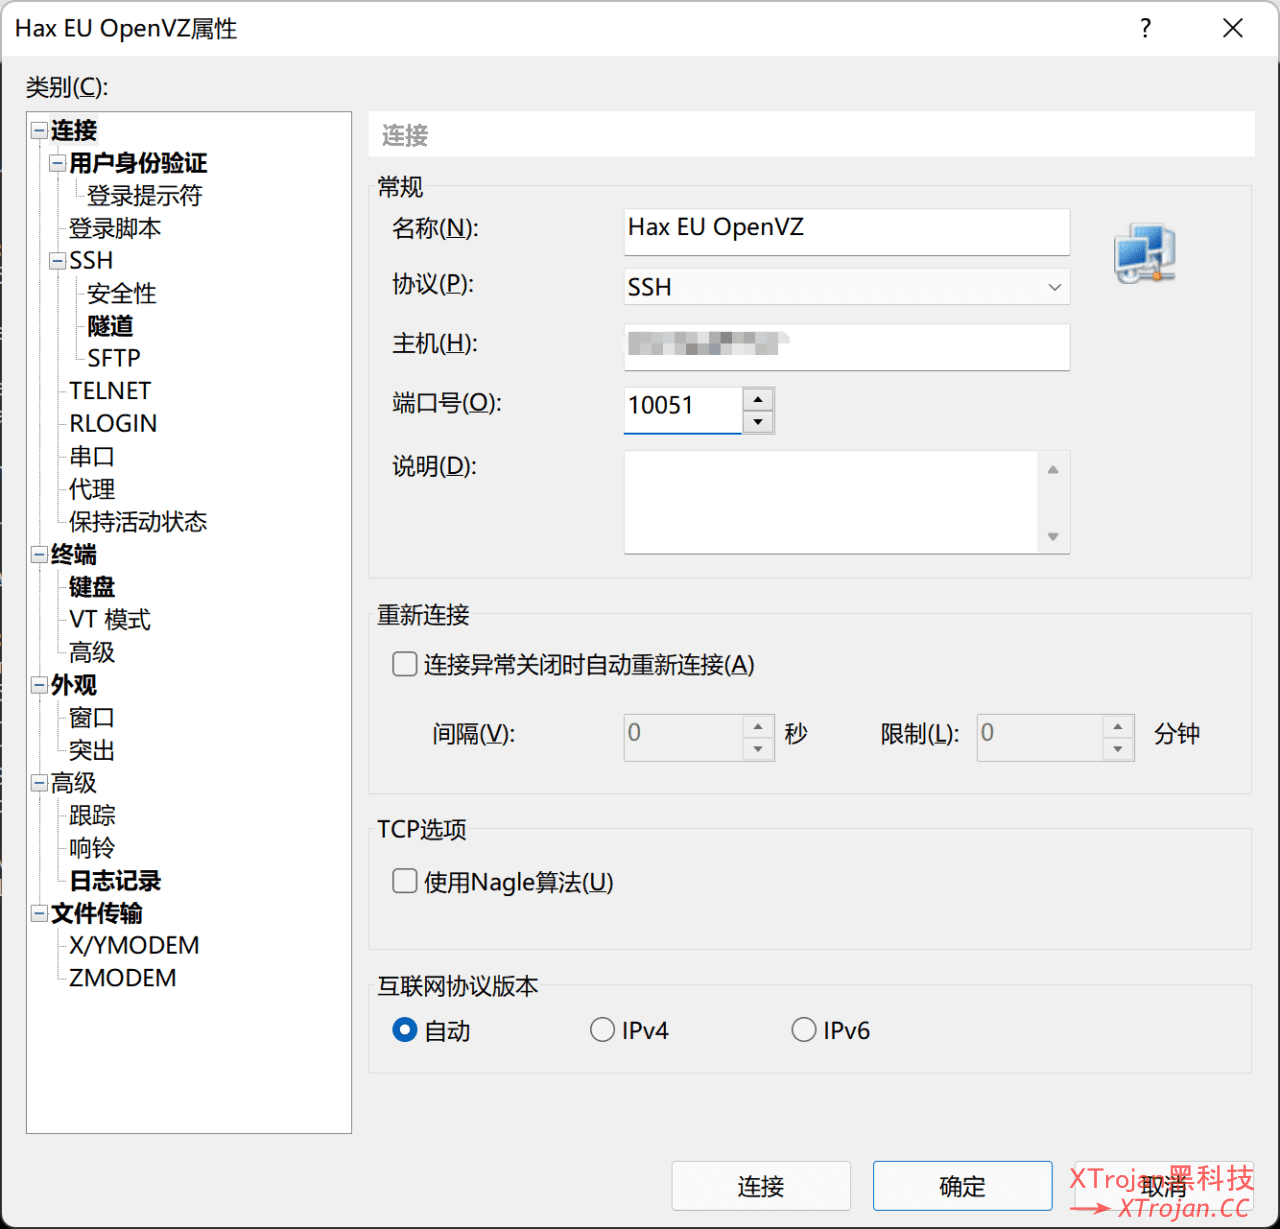
Task: Collapse the 文件传输 file transfer branch
Action: (x=38, y=913)
